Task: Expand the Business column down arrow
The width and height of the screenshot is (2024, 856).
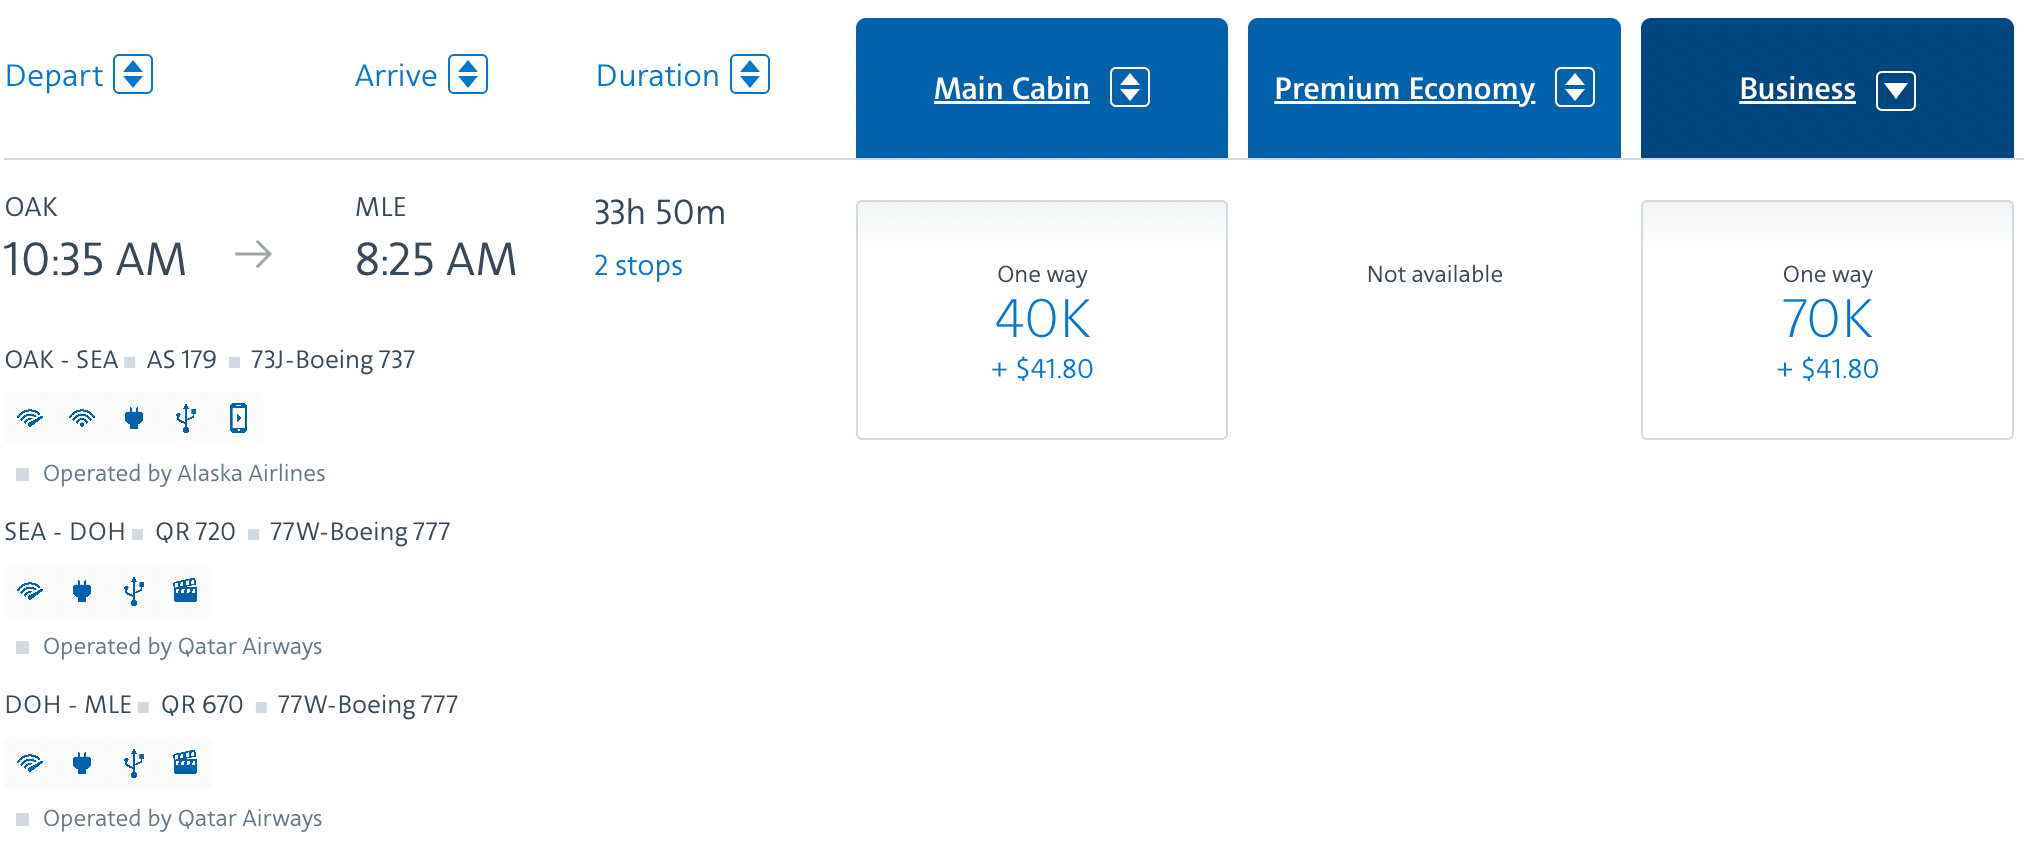Action: [x=1896, y=91]
